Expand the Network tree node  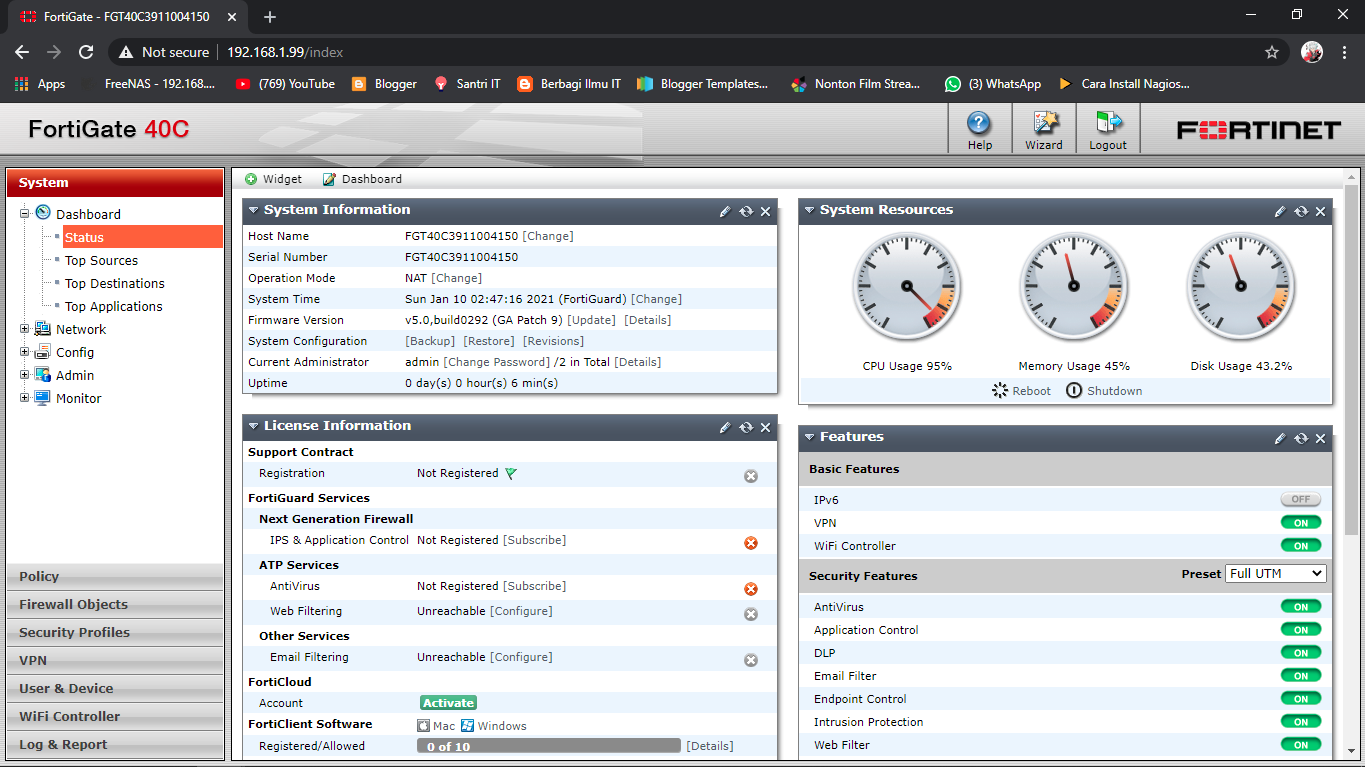click(25, 329)
